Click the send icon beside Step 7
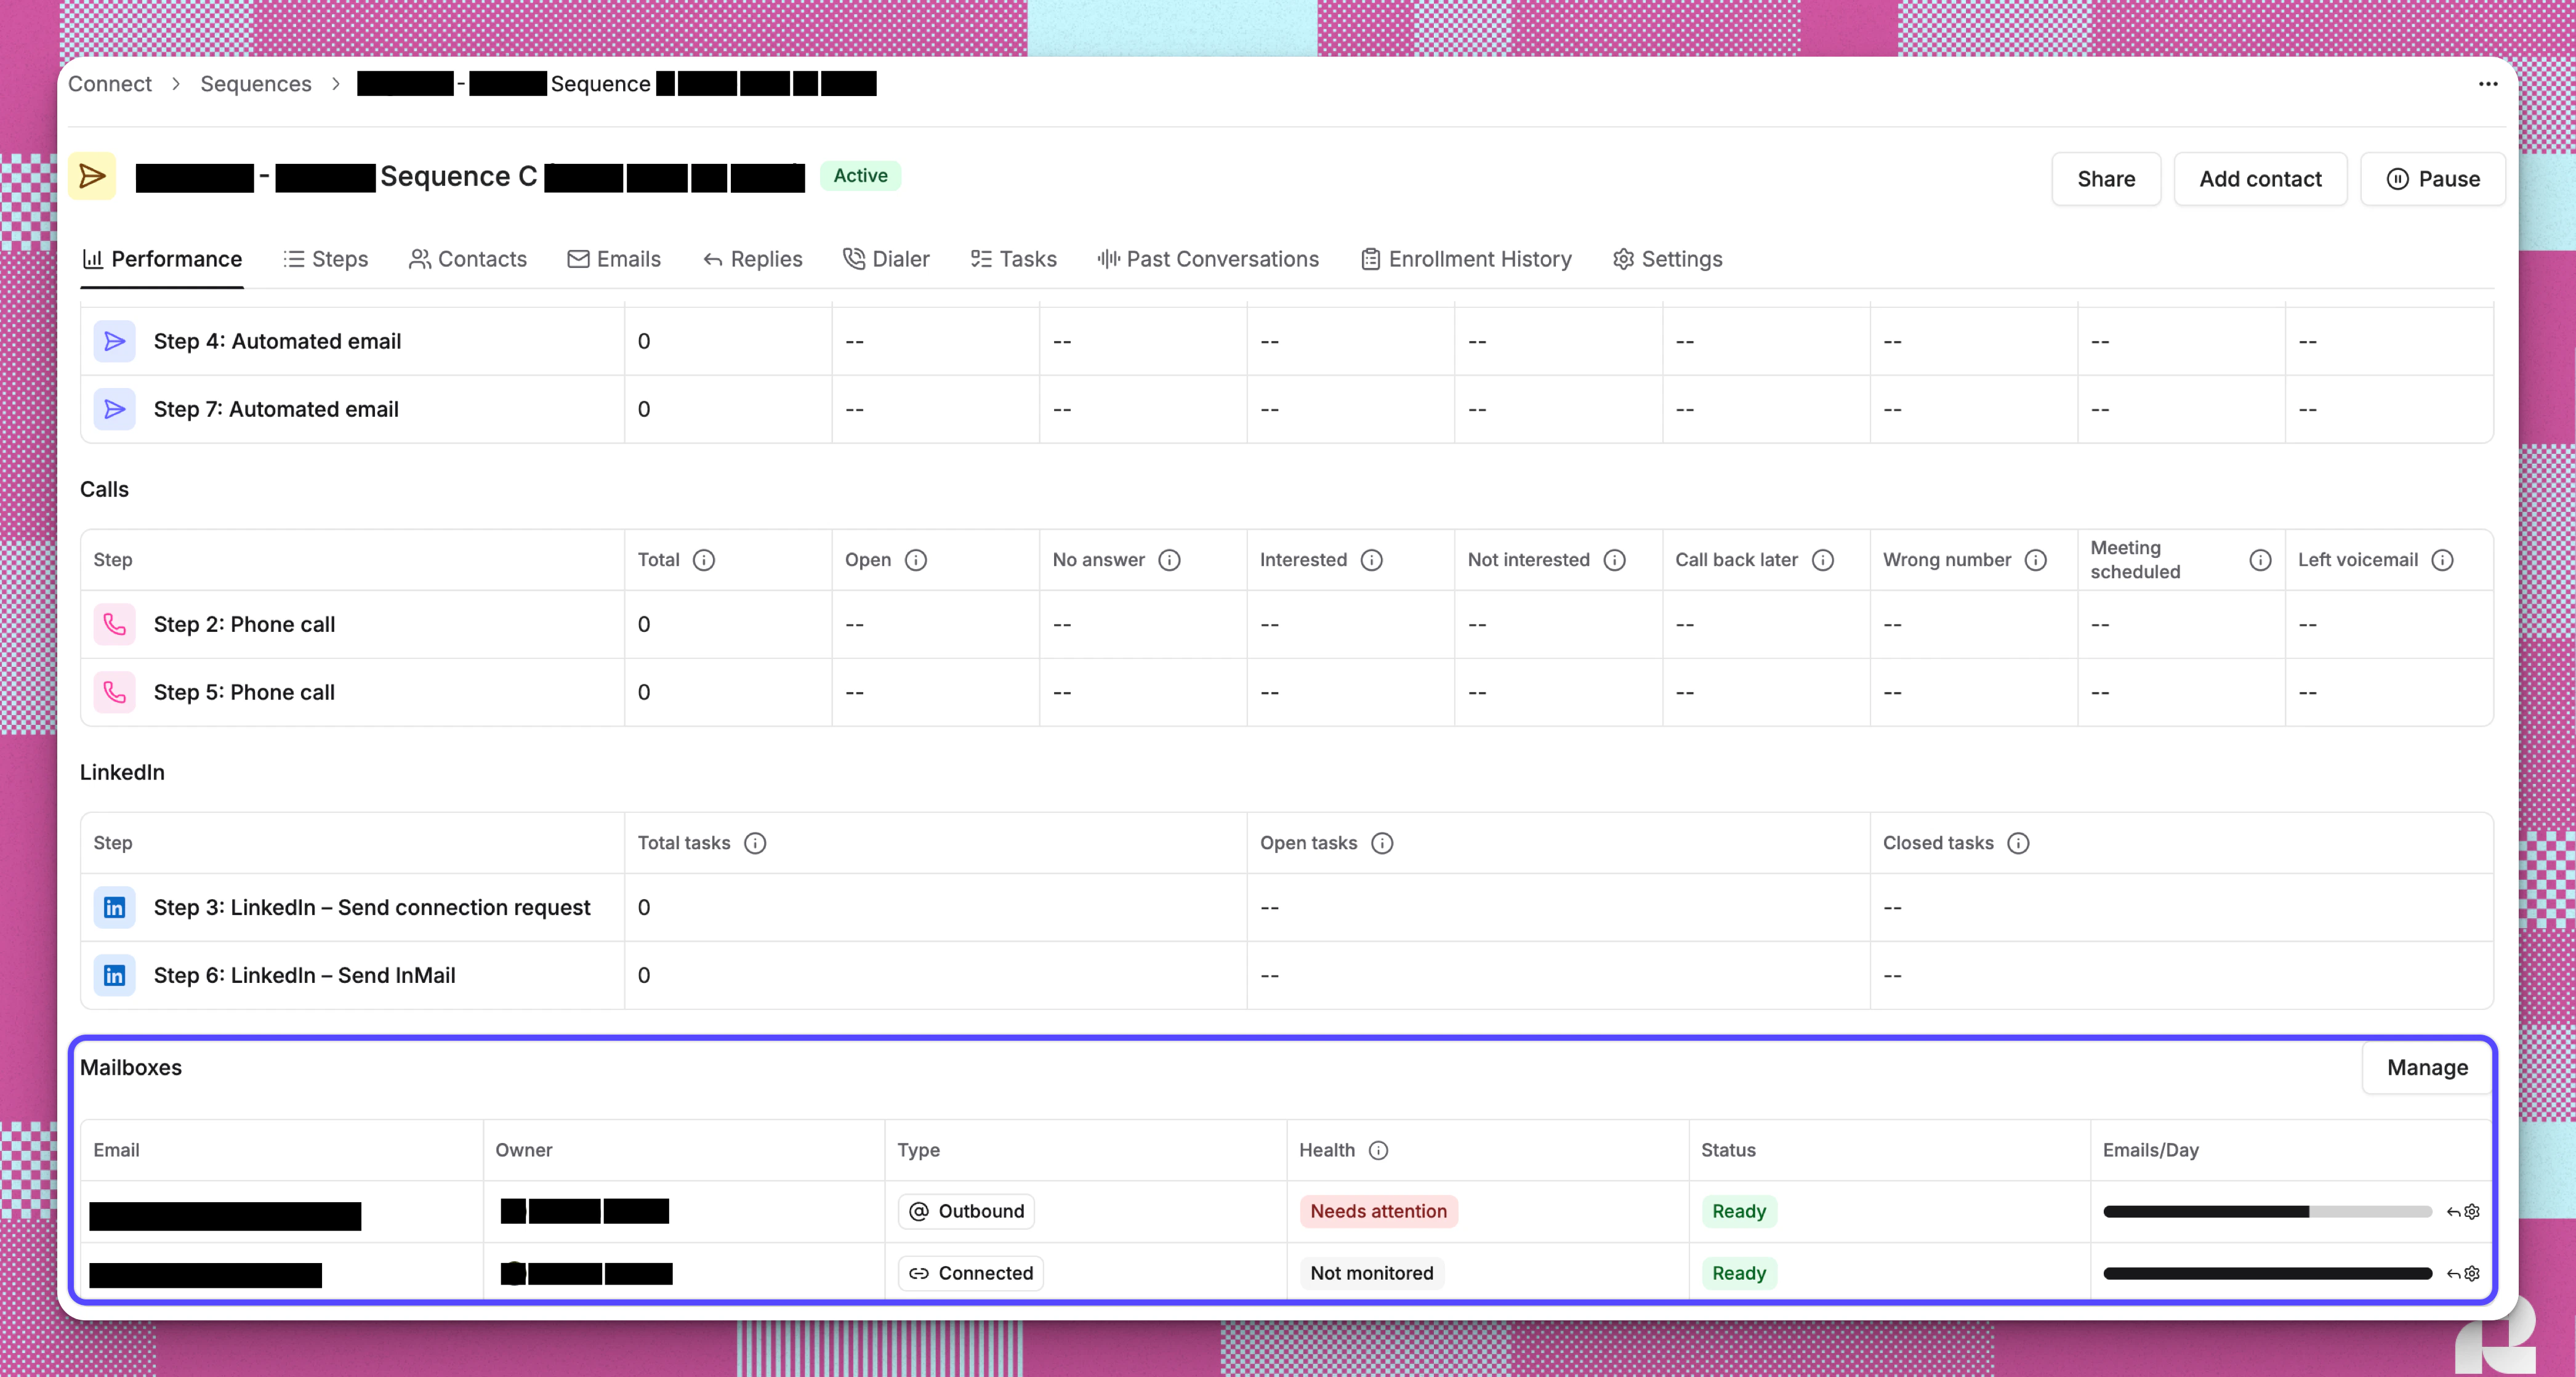The height and width of the screenshot is (1377, 2576). (x=115, y=409)
